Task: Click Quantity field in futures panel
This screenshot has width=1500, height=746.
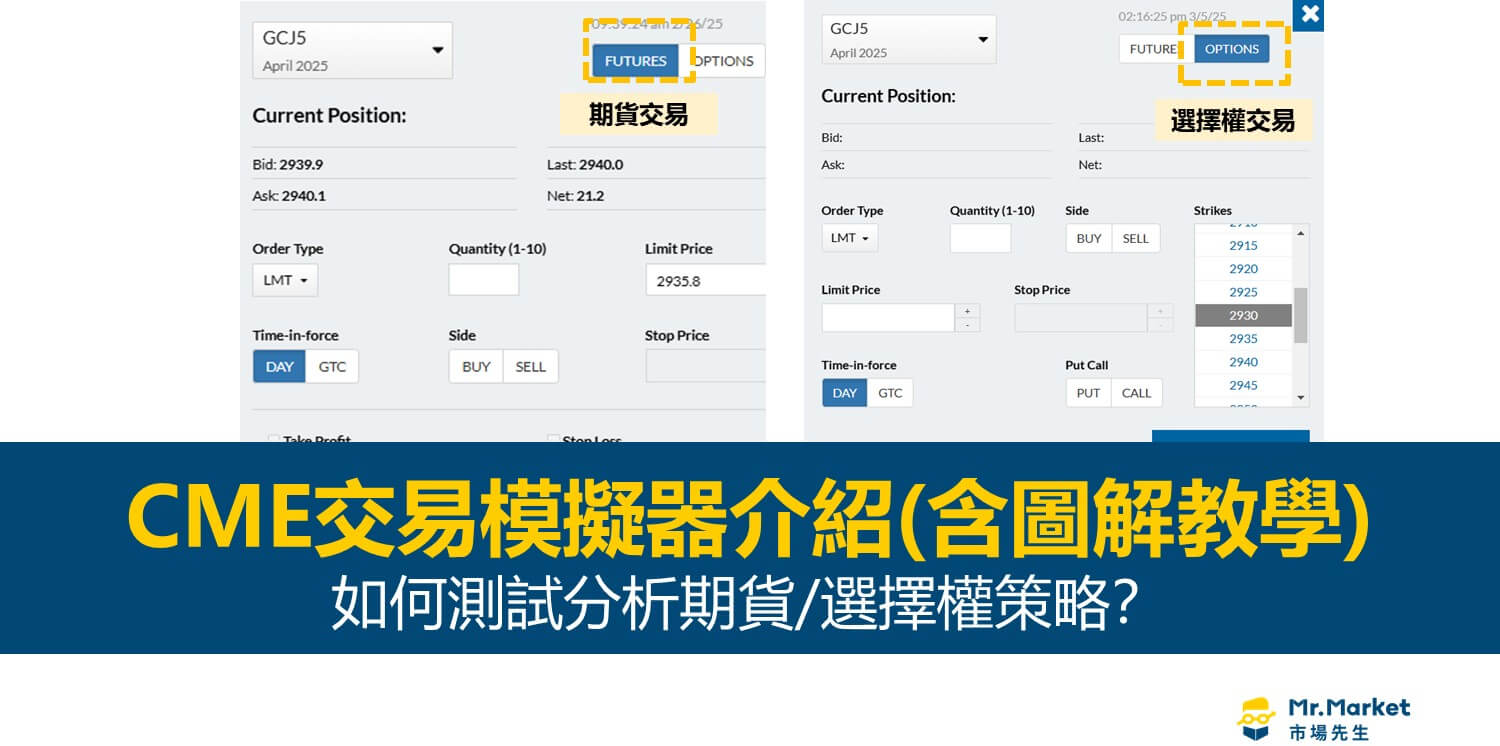Action: pyautogui.click(x=484, y=280)
